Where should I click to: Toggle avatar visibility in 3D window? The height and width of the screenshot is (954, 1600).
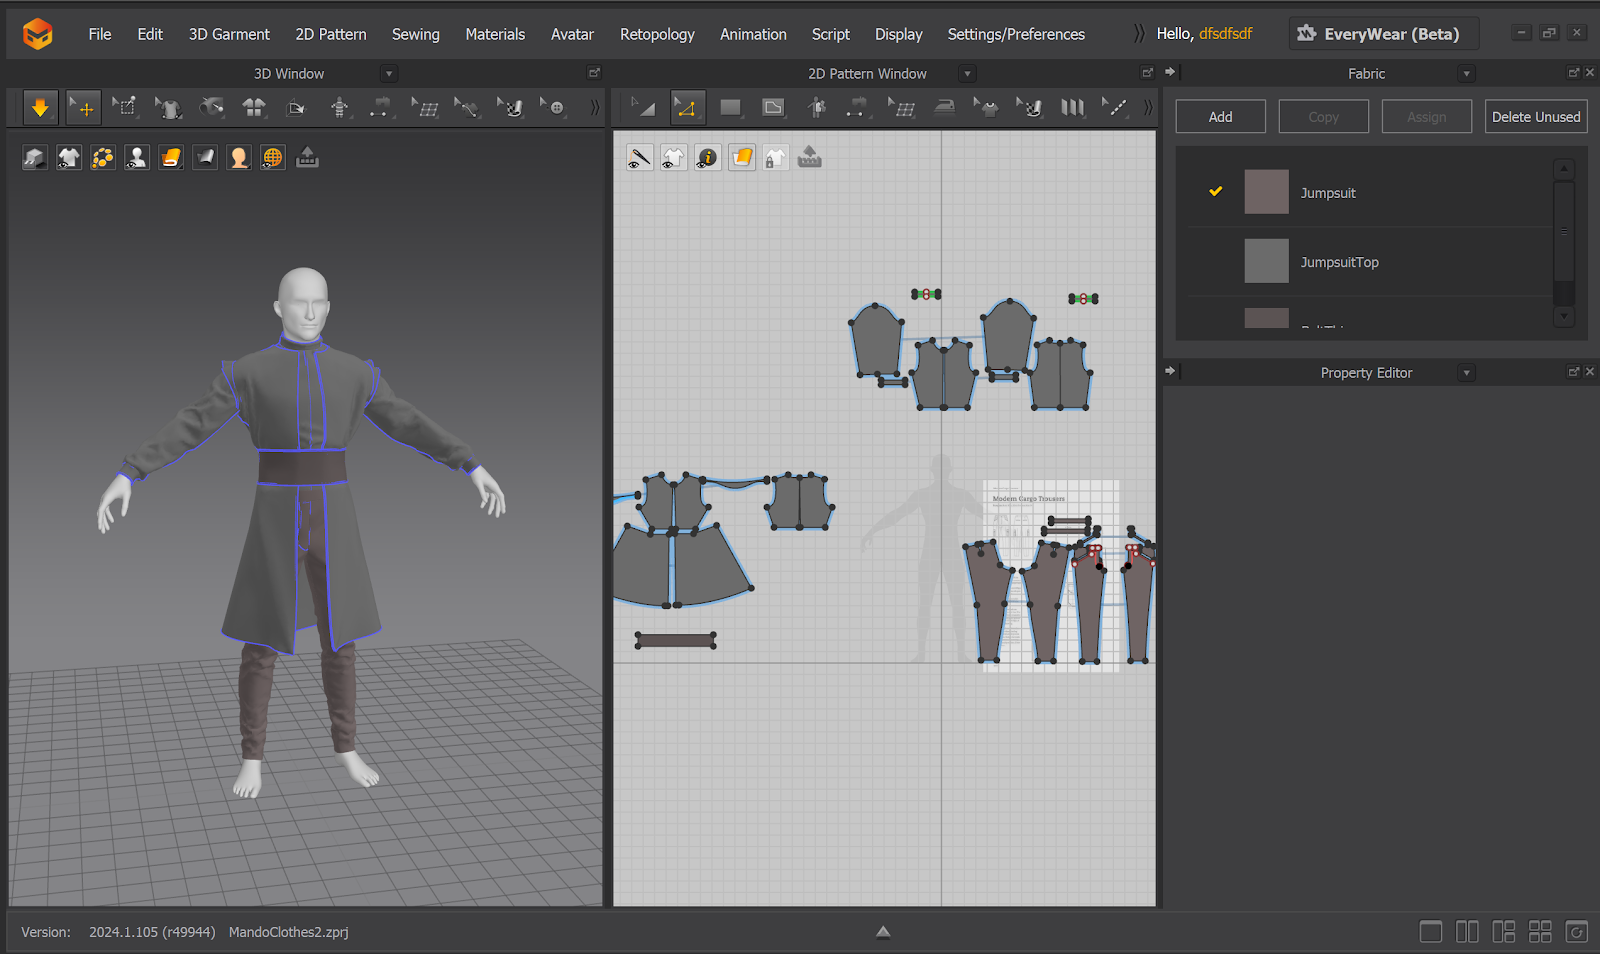137,158
